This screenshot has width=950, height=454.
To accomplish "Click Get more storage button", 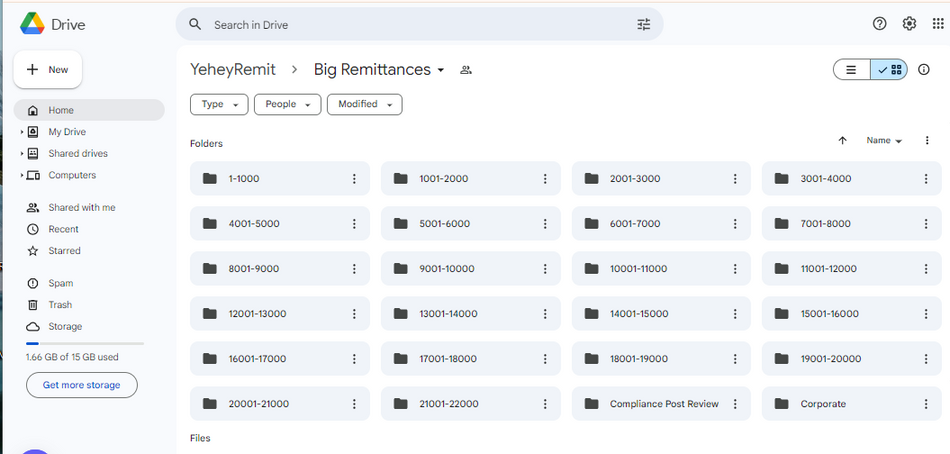I will pos(81,385).
